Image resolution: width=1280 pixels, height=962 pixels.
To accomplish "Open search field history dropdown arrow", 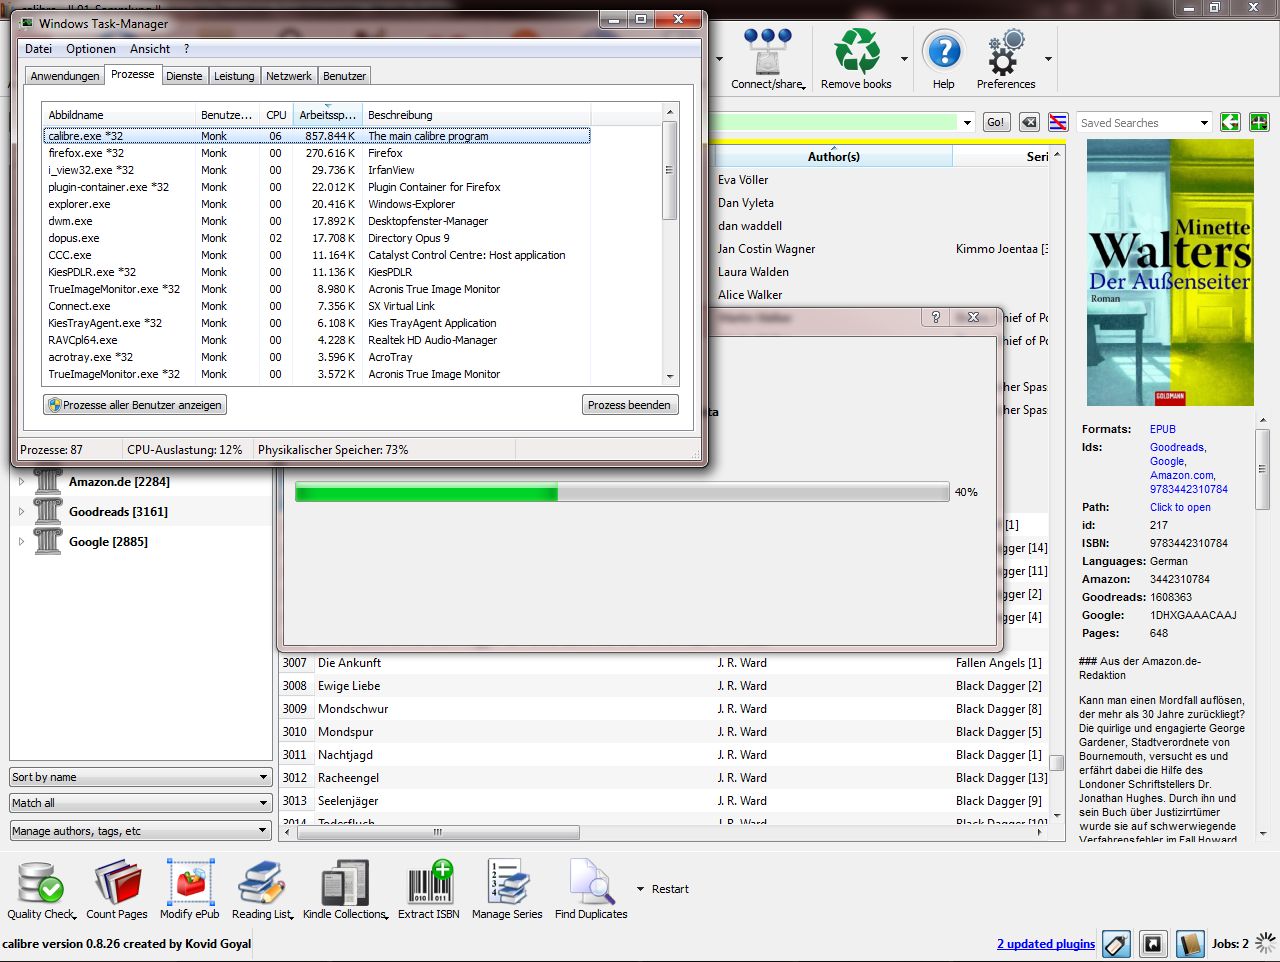I will 967,123.
